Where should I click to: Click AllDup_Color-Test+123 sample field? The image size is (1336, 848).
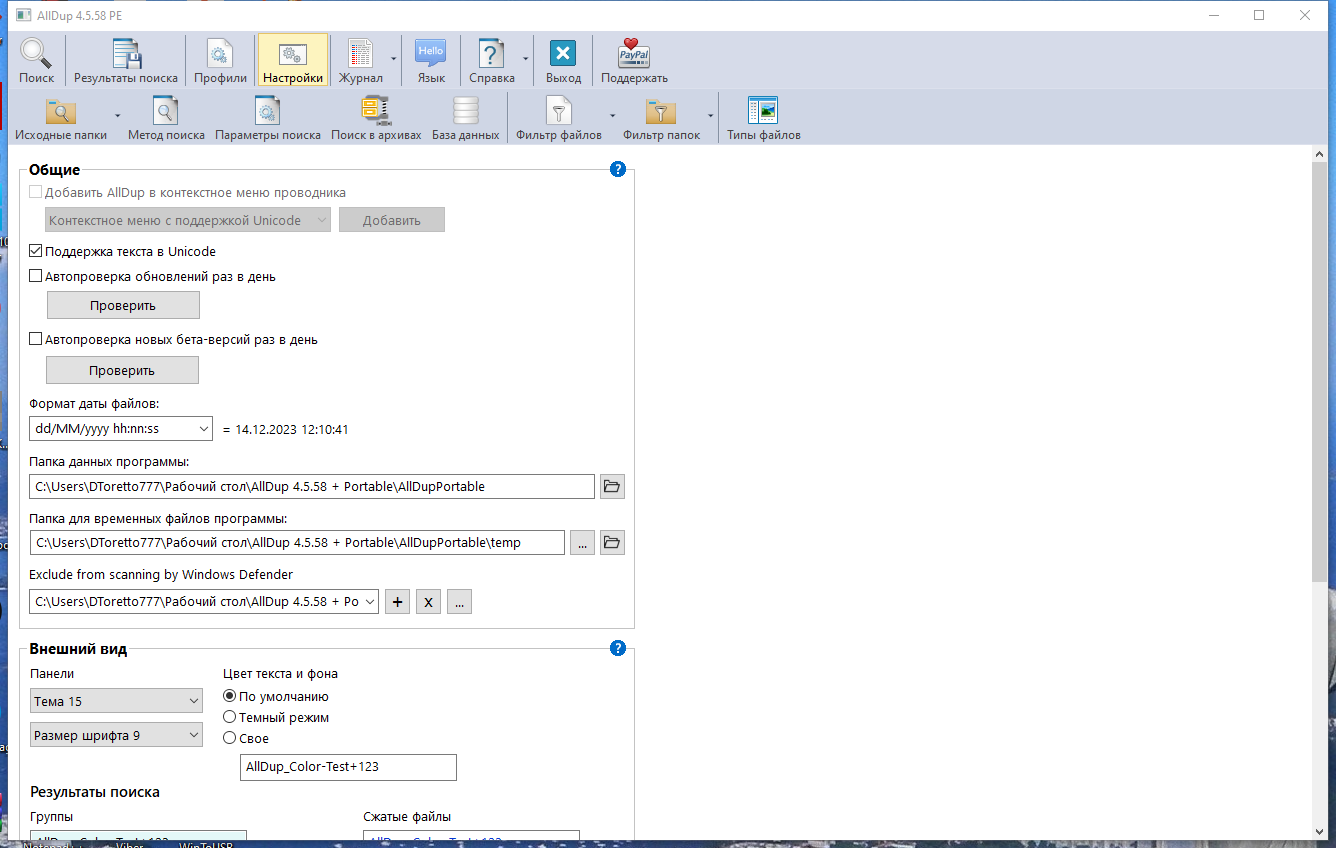pos(348,767)
